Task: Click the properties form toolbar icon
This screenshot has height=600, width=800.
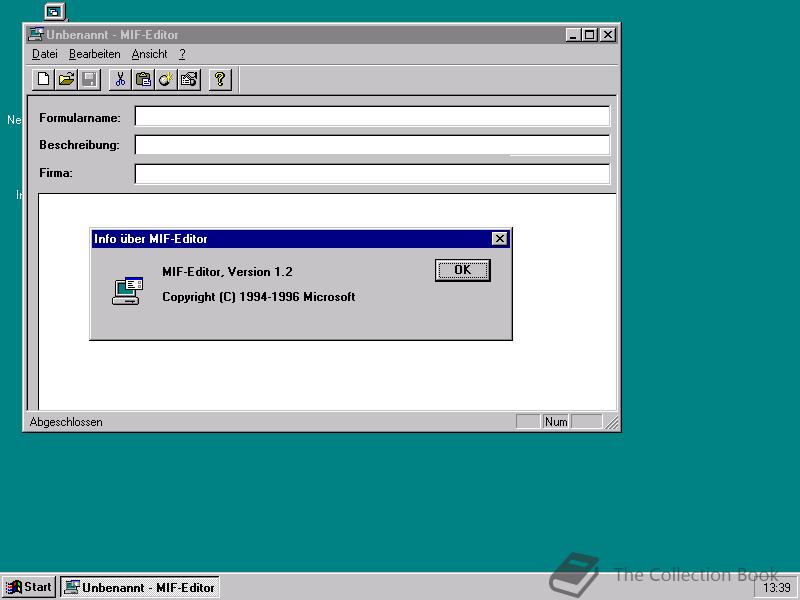Action: pos(189,80)
